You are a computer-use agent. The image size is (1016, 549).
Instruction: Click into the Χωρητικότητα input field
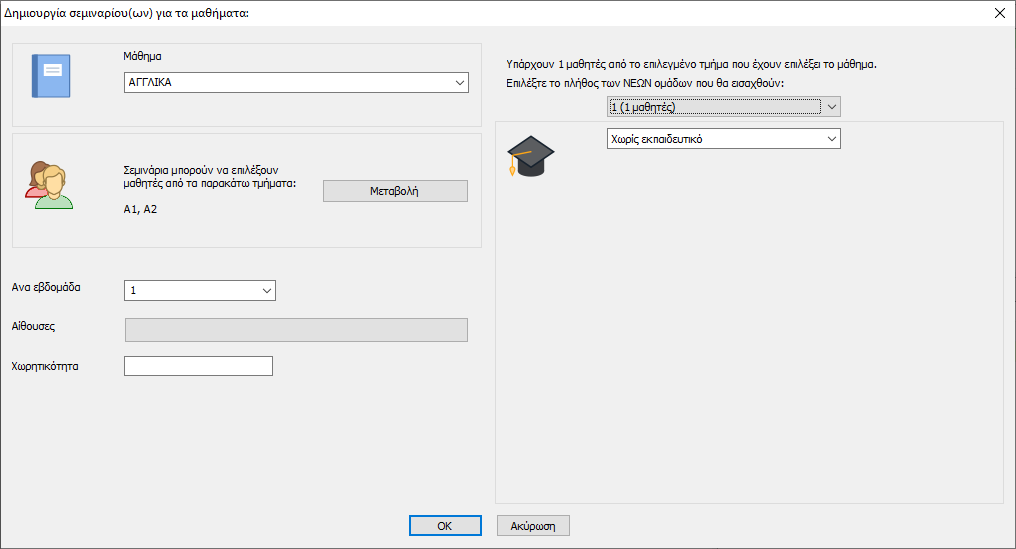coord(198,367)
